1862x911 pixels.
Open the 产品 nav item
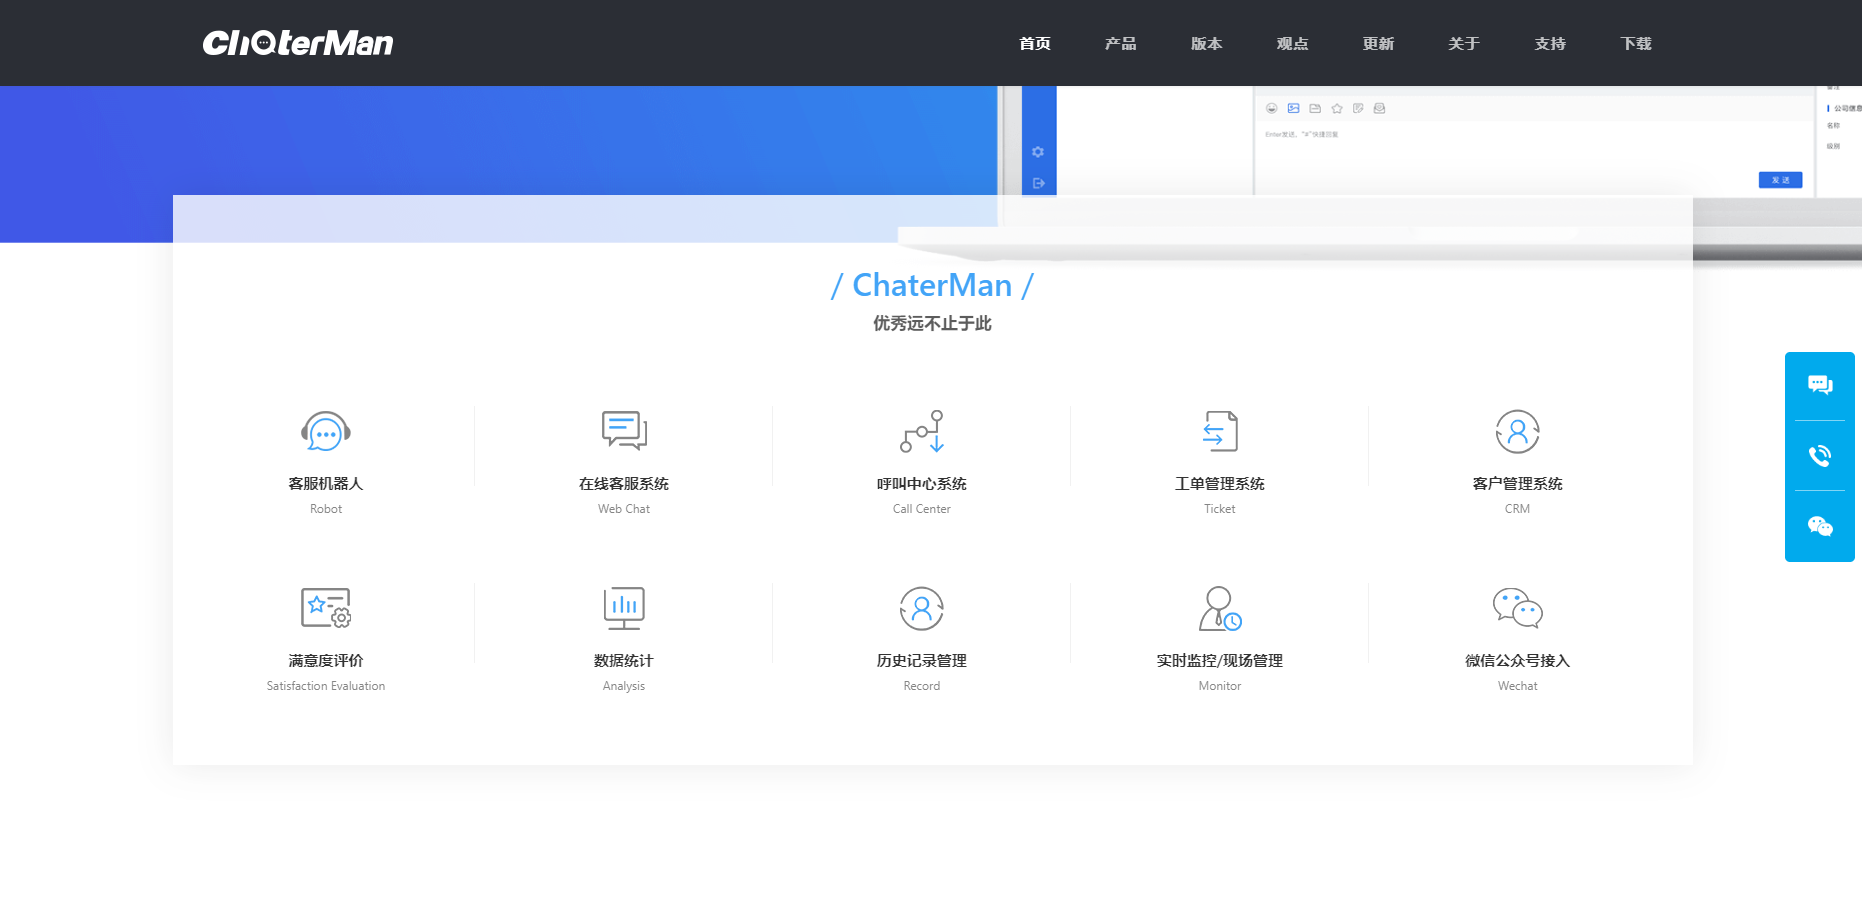[x=1121, y=43]
